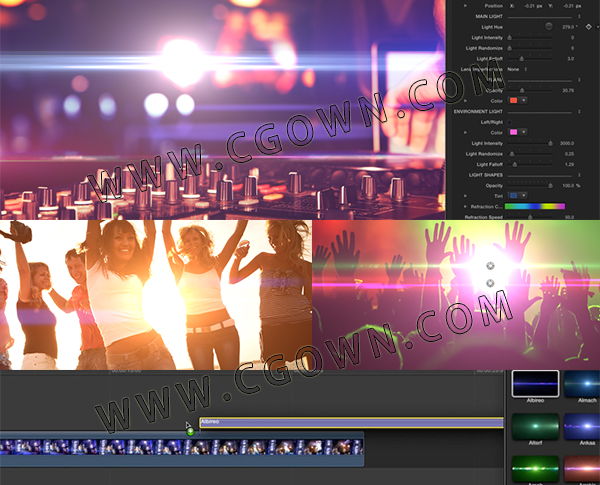This screenshot has height=485, width=600.
Task: Select the video filmstrip clip in timeline
Action: pyautogui.click(x=182, y=449)
